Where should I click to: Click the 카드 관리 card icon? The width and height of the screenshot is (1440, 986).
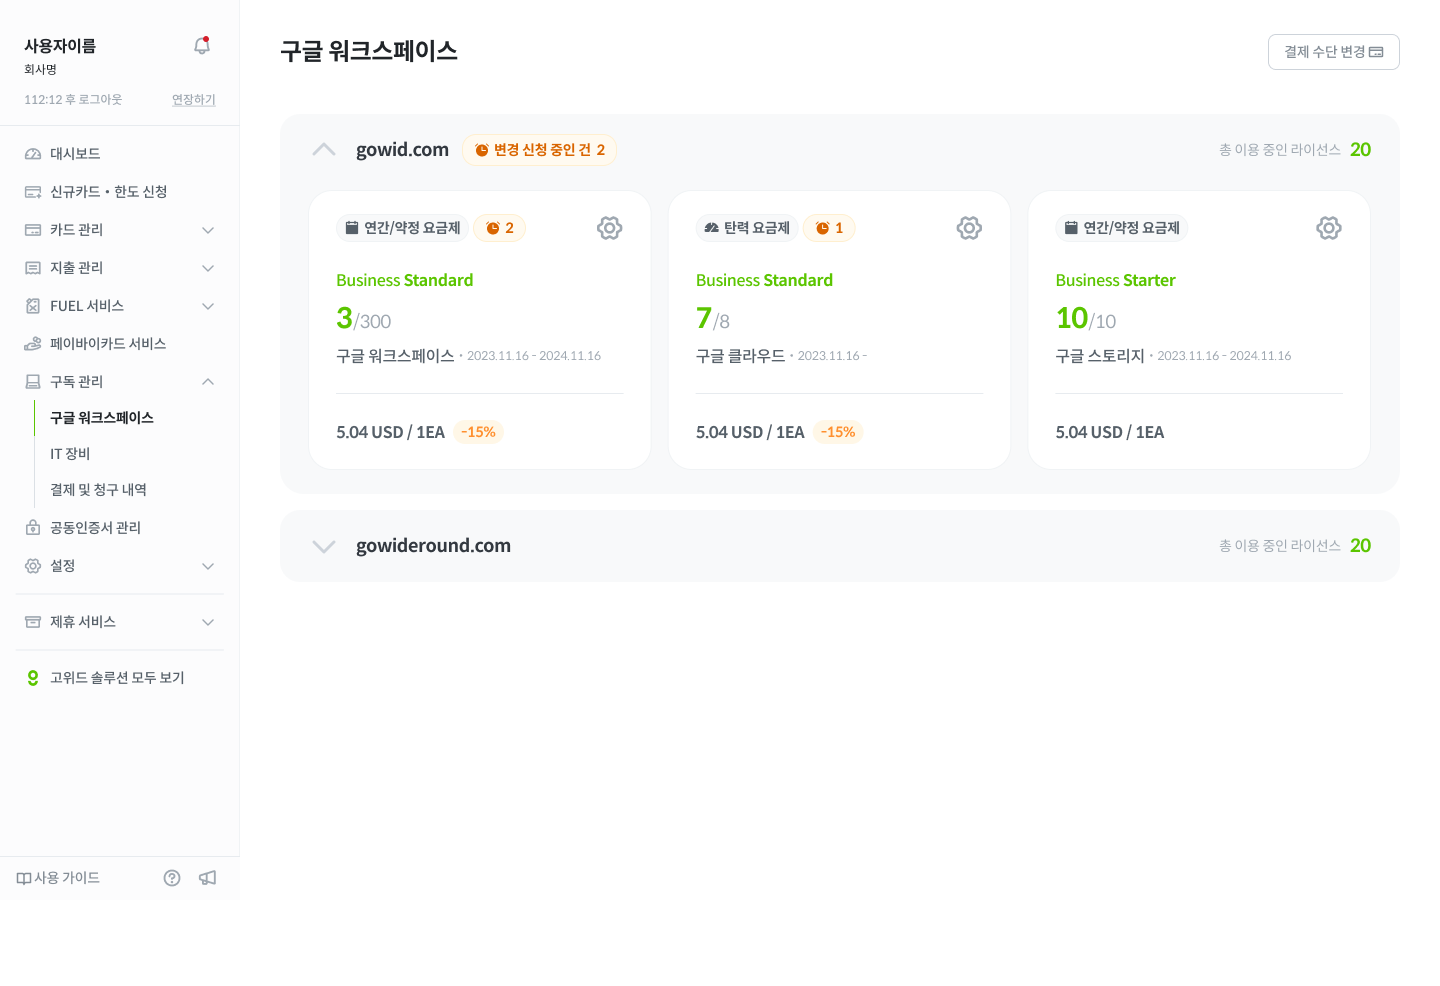33,230
